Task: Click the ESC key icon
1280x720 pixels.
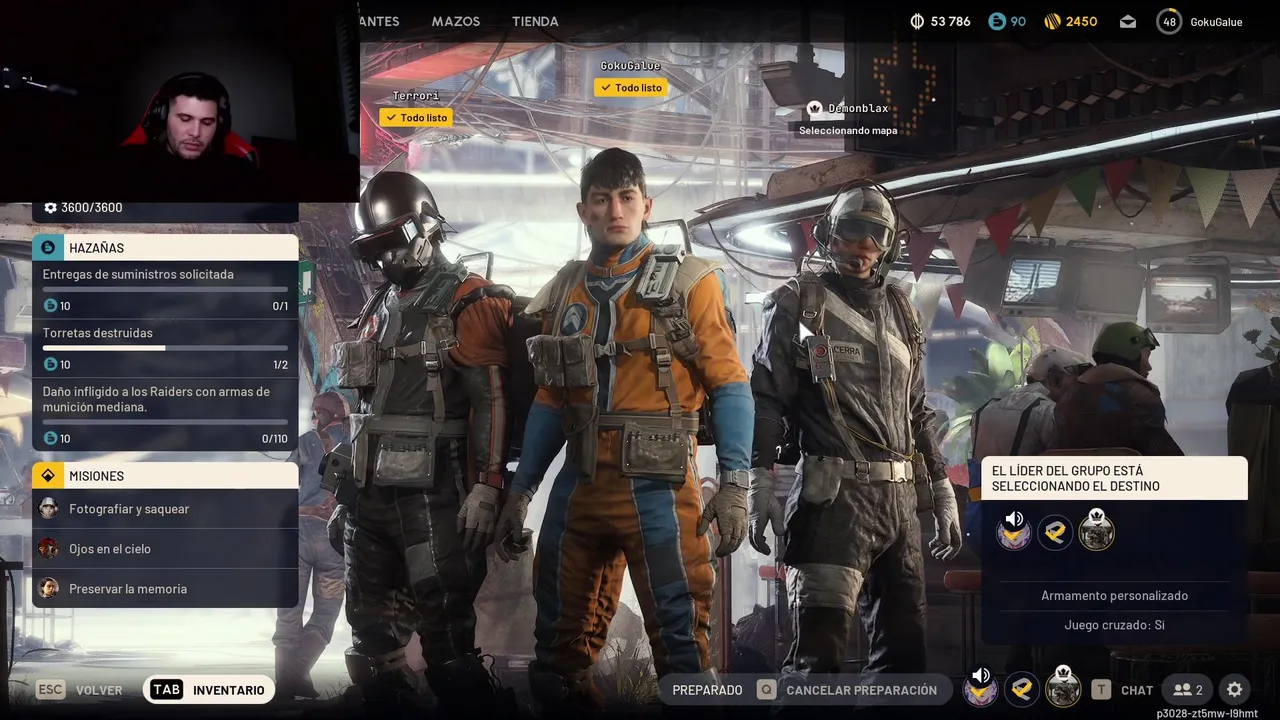Action: coord(51,690)
